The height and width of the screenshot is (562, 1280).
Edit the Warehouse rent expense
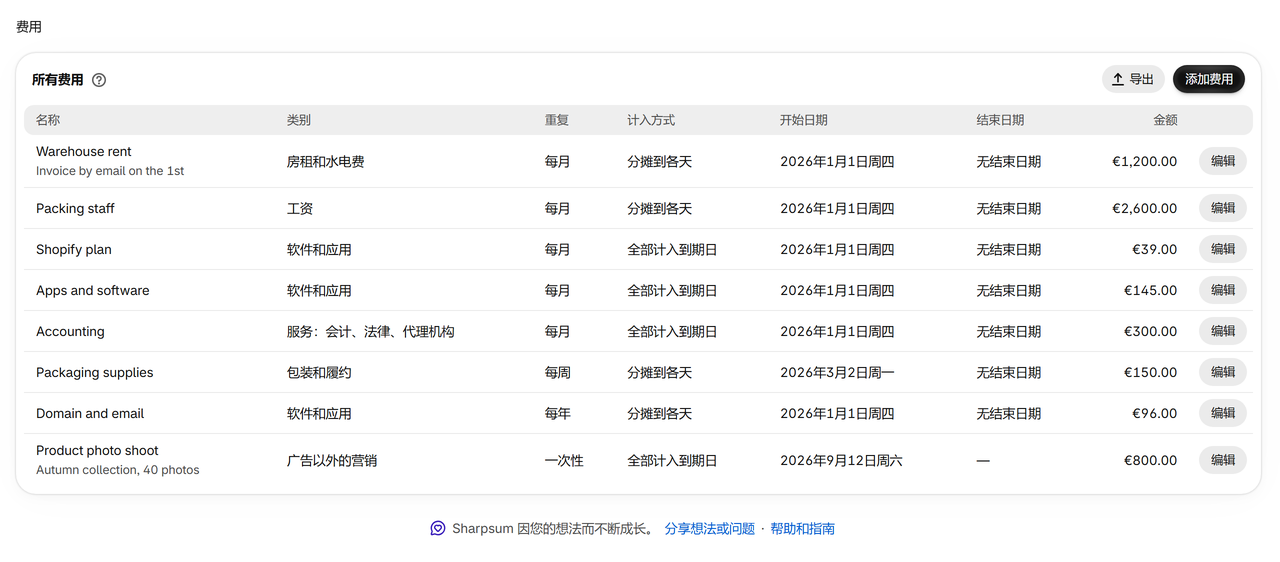coord(1222,161)
